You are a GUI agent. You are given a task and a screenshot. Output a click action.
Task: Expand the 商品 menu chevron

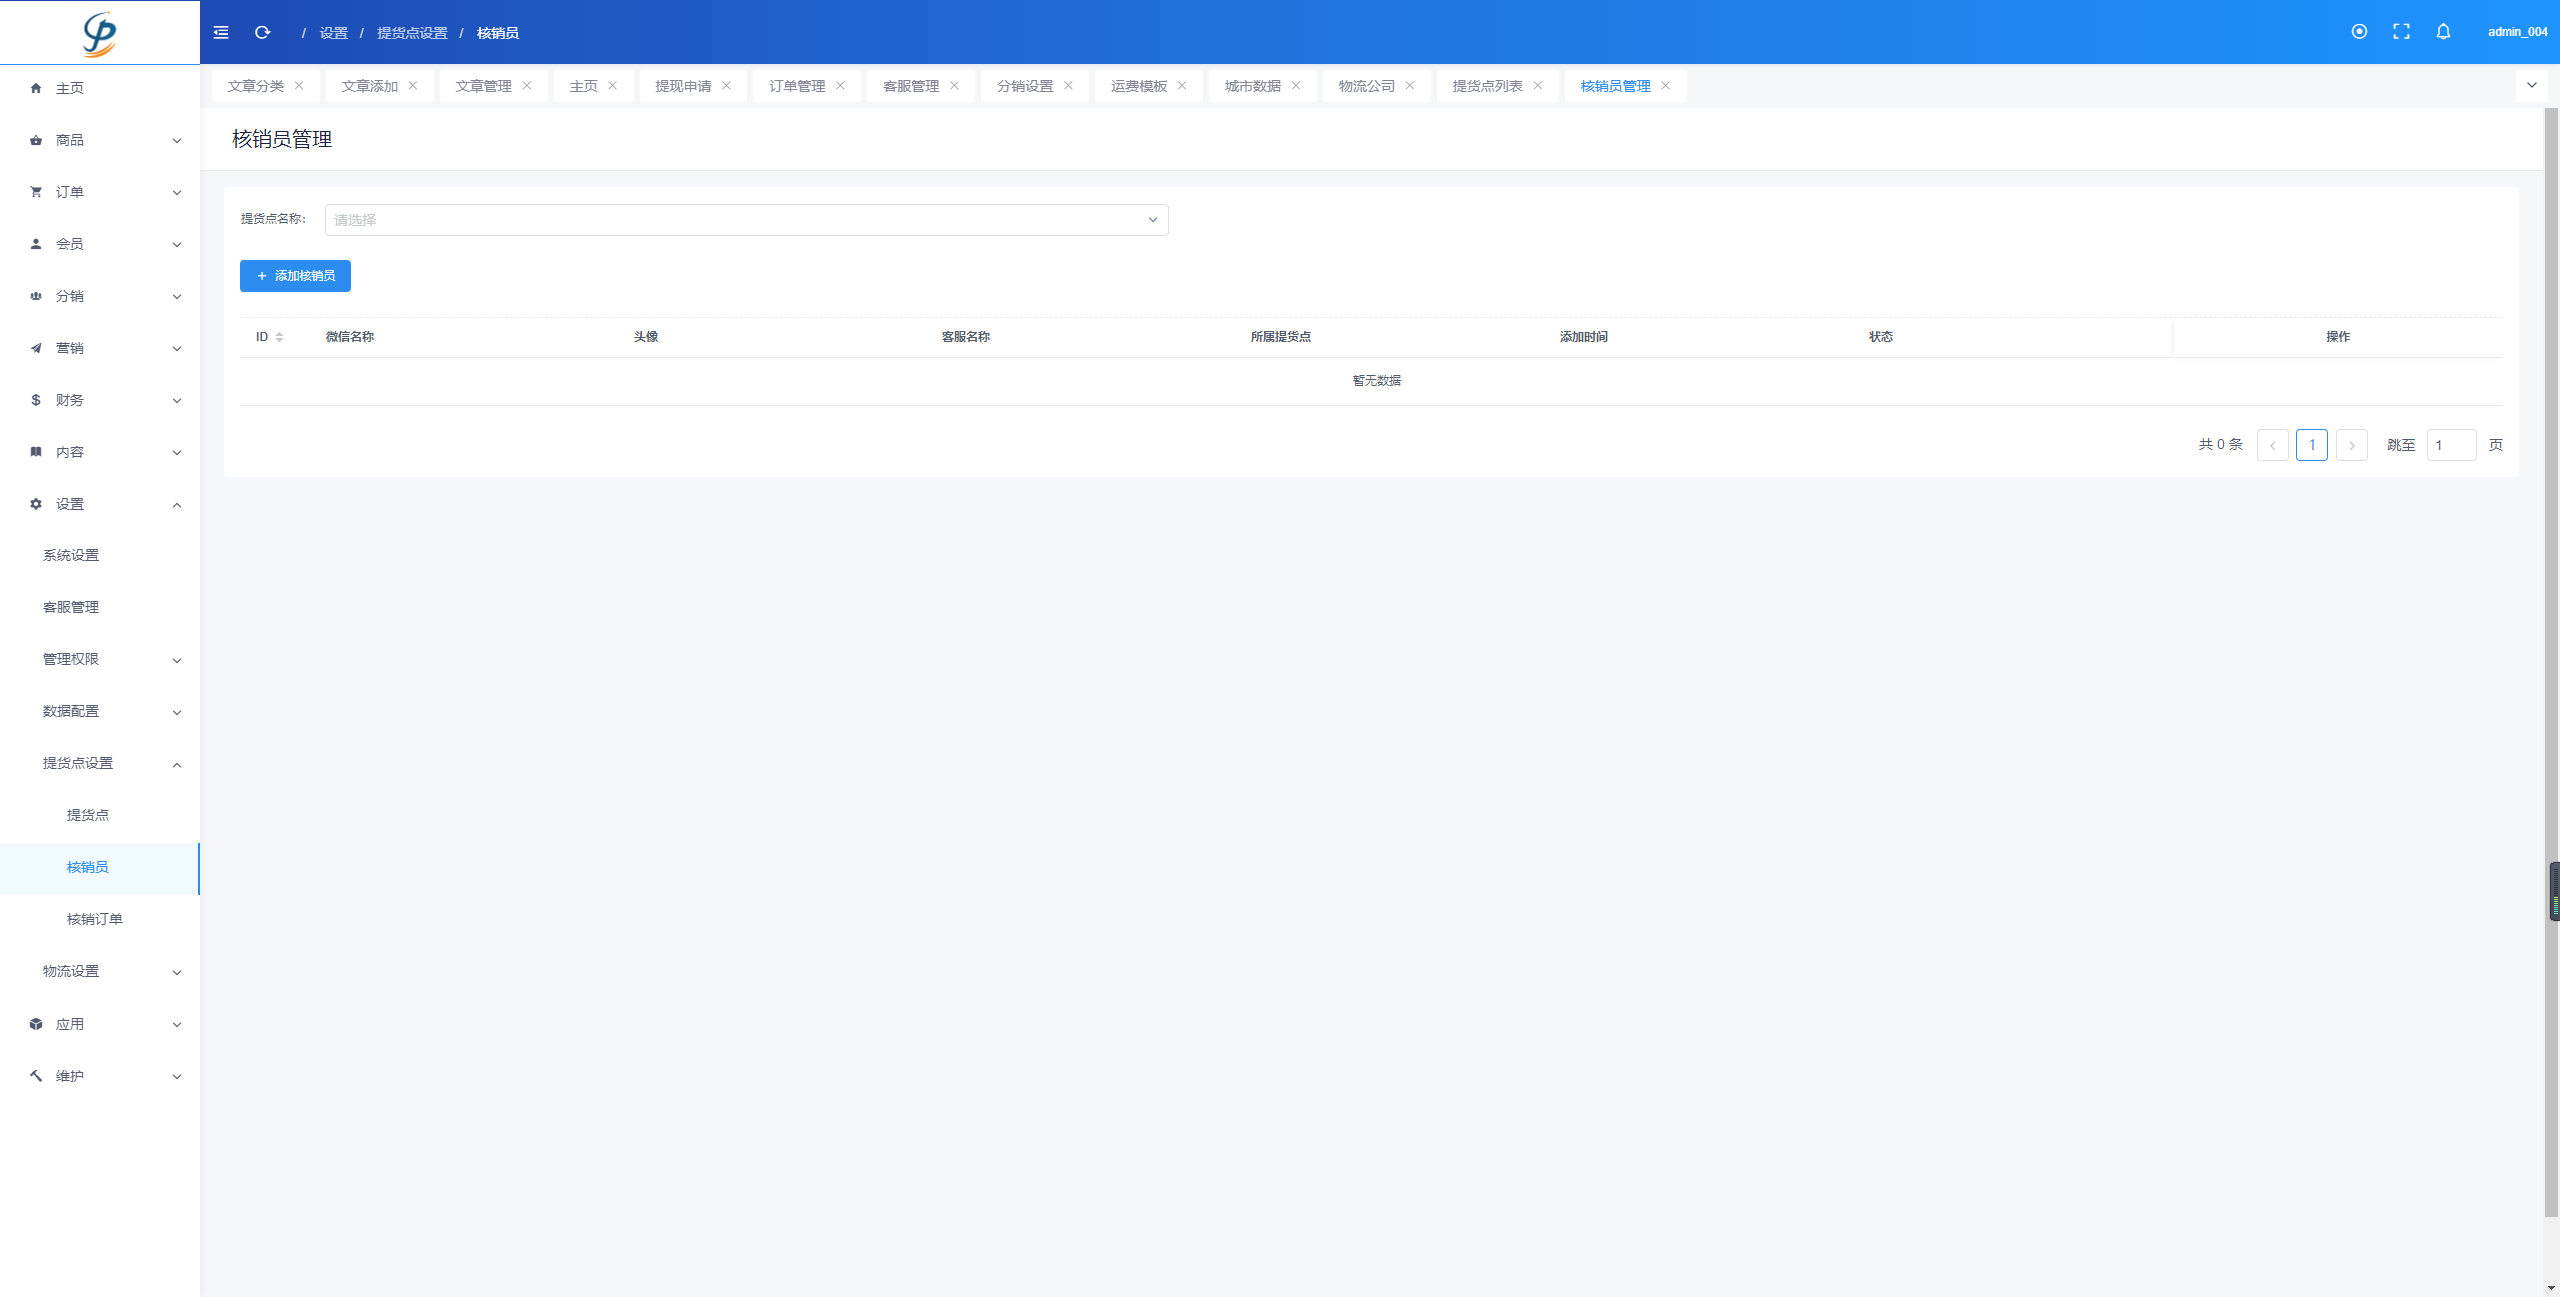pyautogui.click(x=177, y=141)
